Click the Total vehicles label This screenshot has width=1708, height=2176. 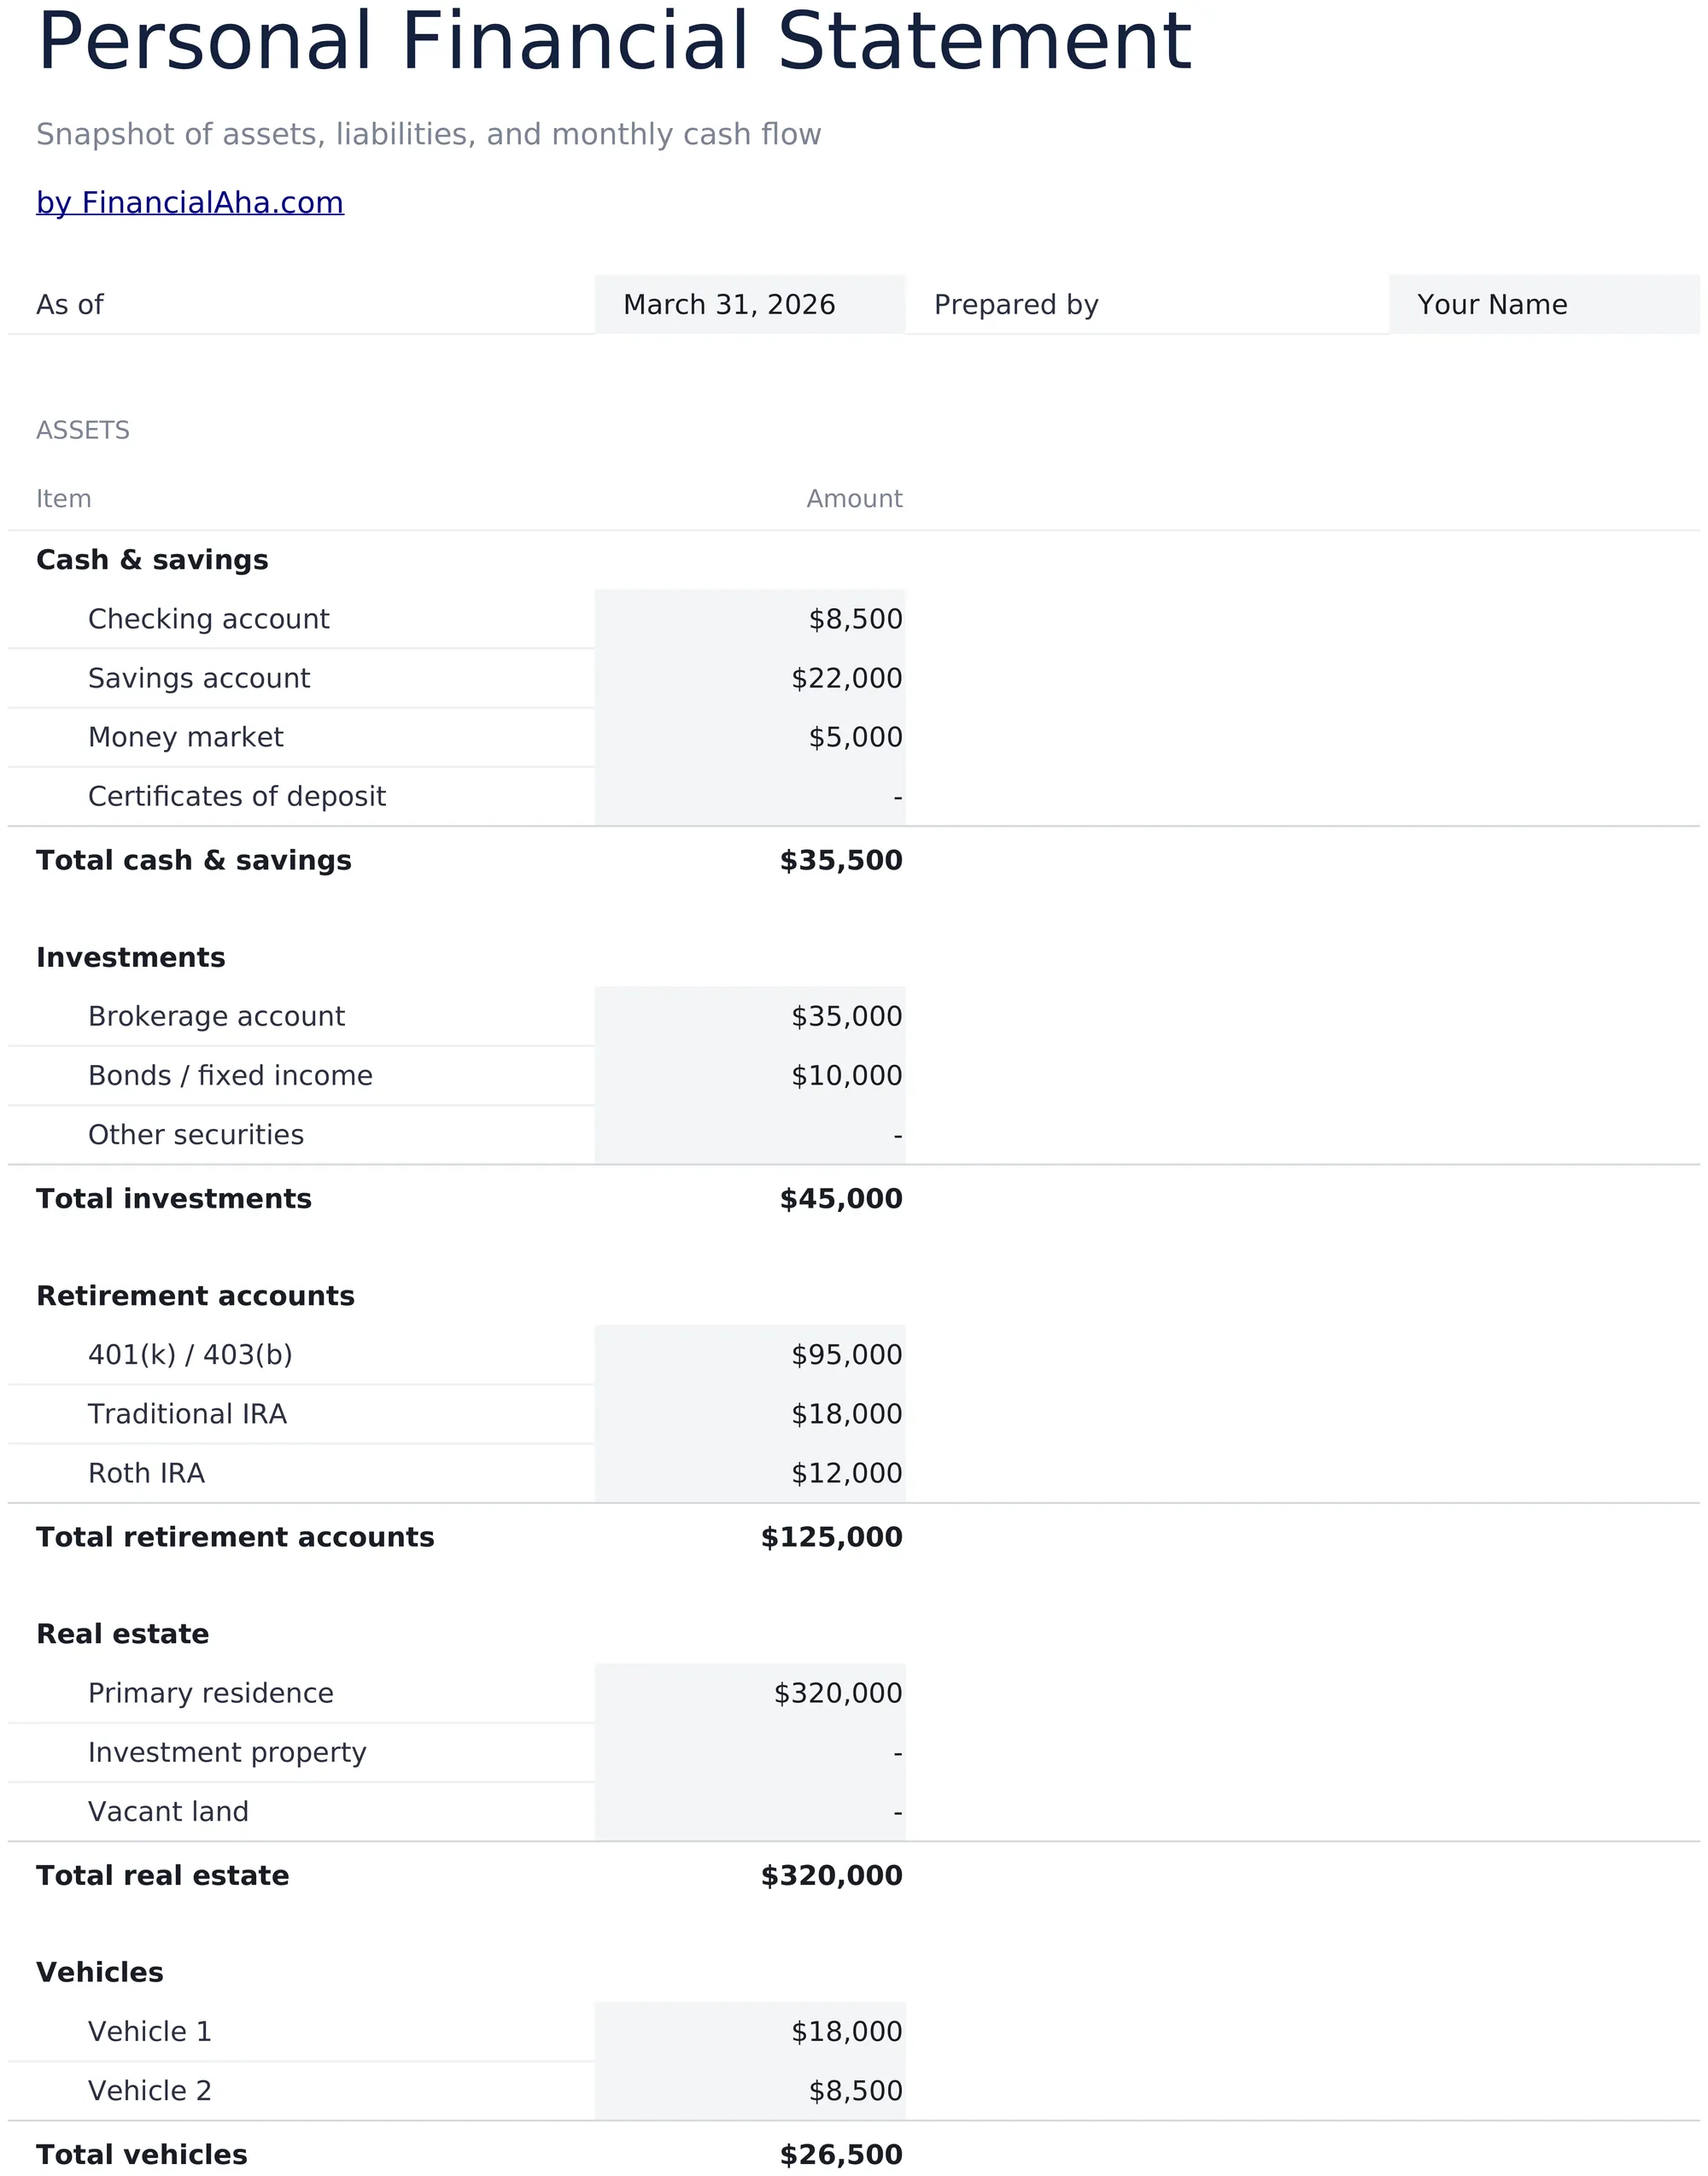(141, 2155)
